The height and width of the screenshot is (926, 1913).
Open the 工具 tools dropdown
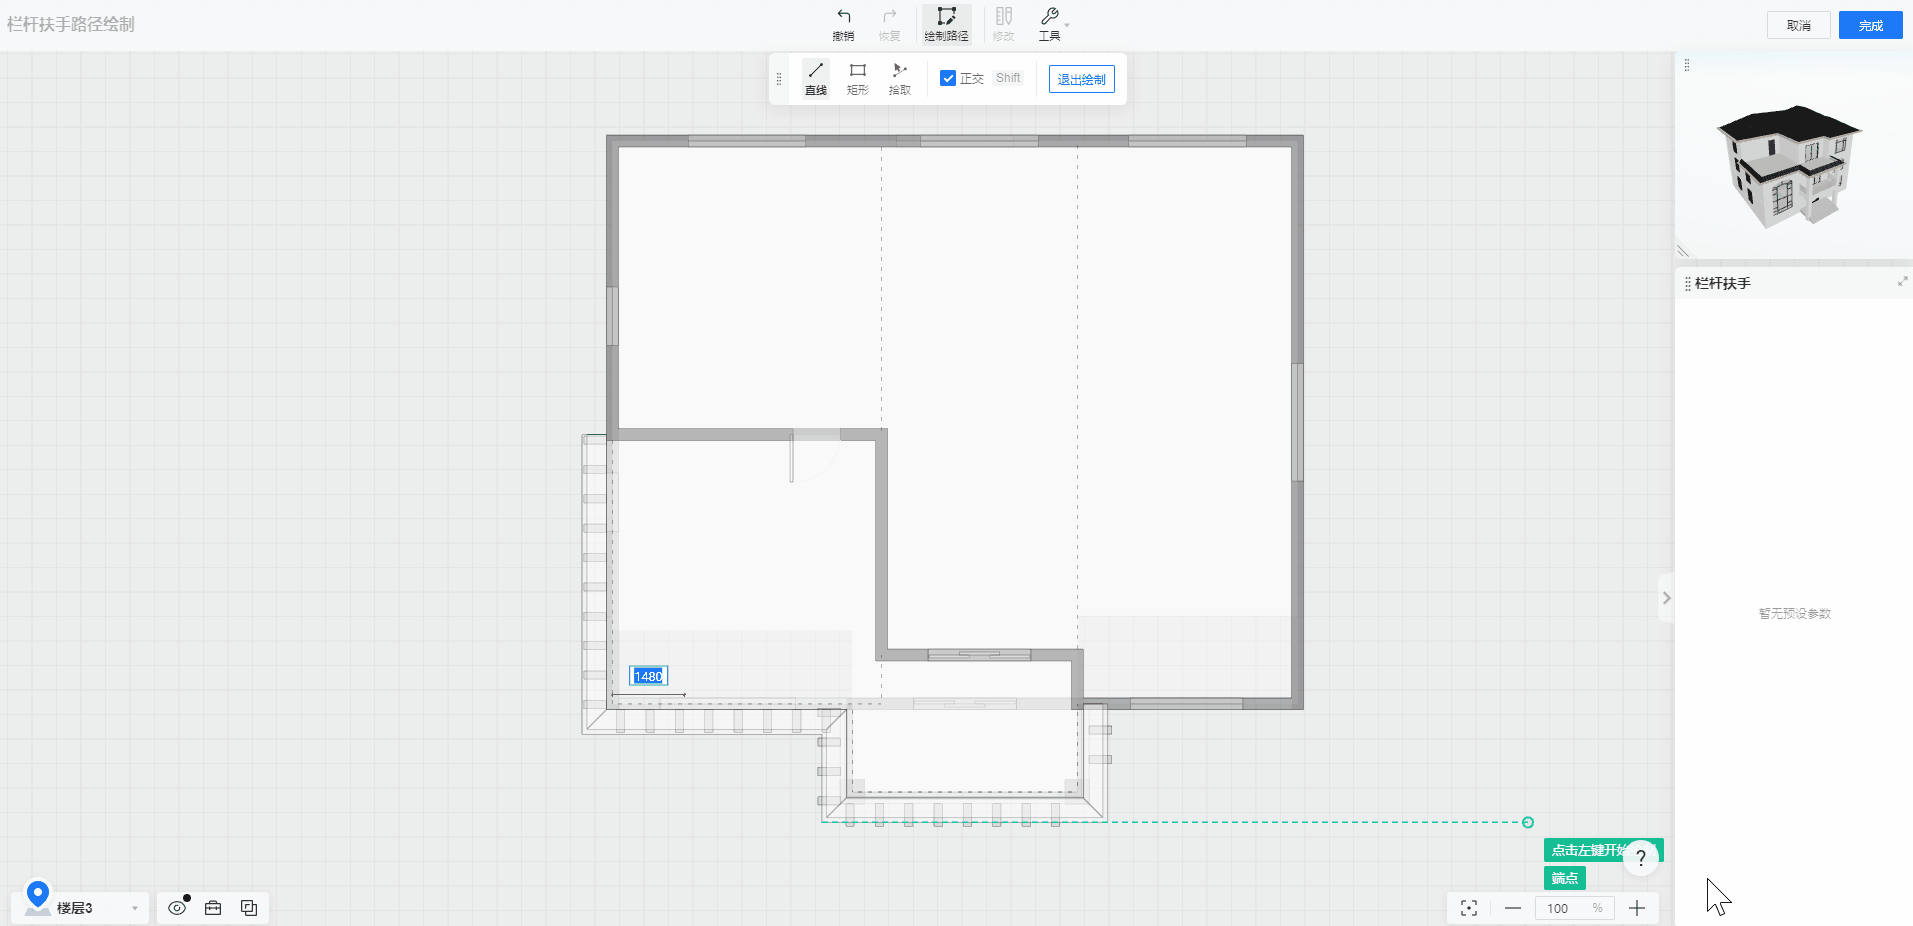click(x=1052, y=24)
